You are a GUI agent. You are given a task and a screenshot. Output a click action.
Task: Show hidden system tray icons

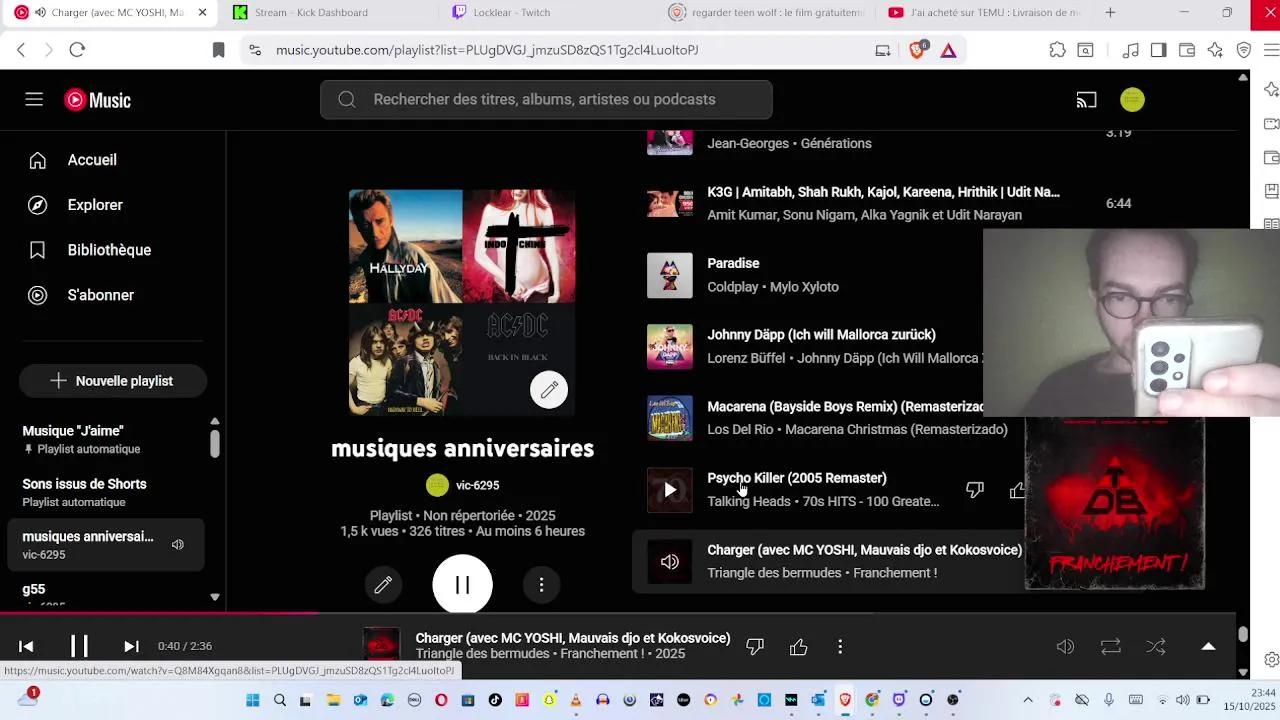1028,700
